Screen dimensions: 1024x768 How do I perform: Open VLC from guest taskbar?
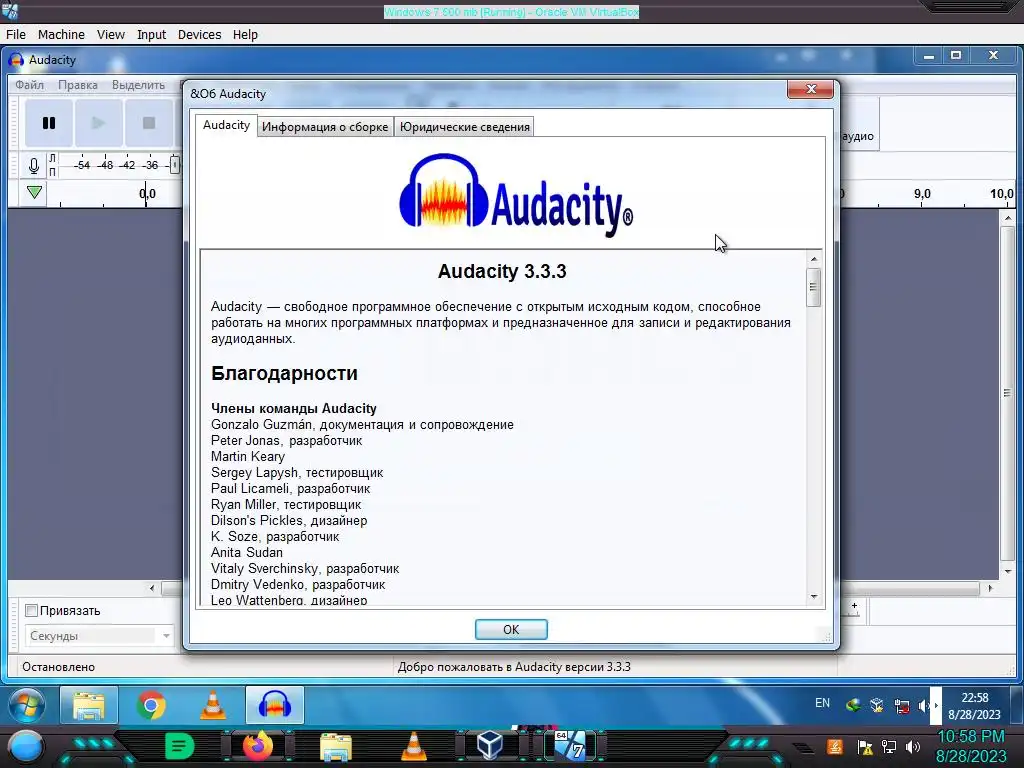pos(212,705)
